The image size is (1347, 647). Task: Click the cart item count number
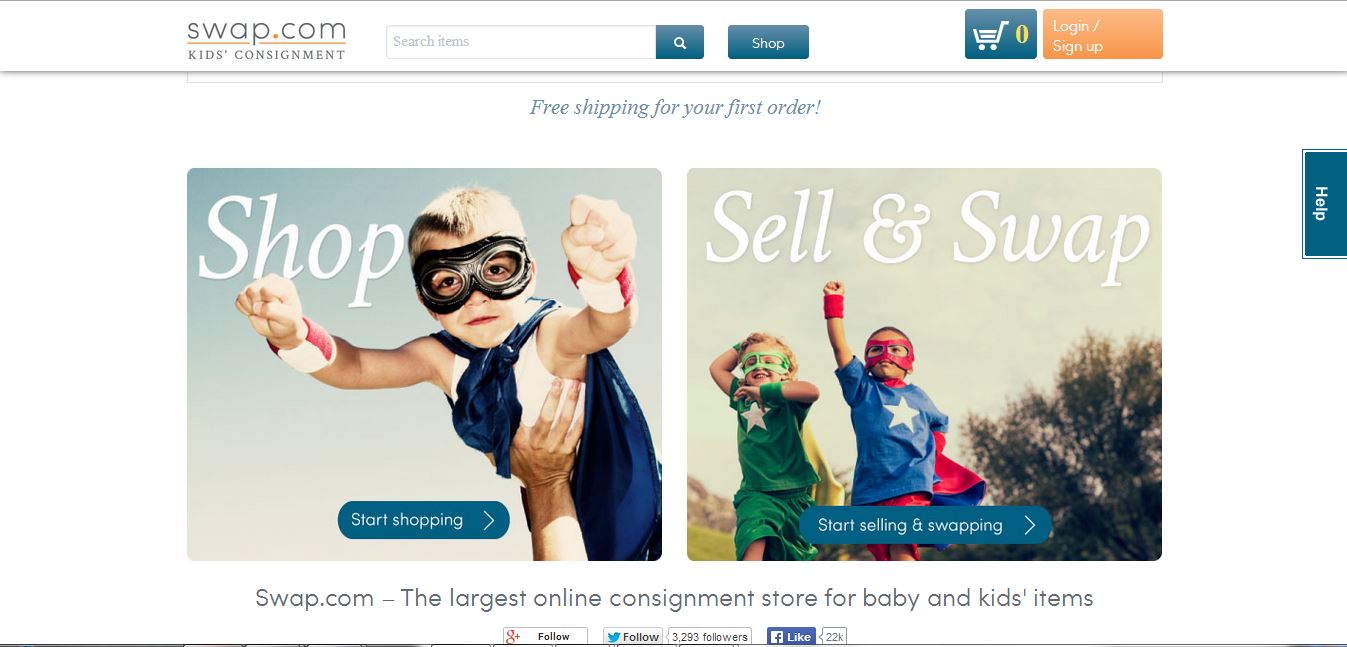click(x=1022, y=35)
